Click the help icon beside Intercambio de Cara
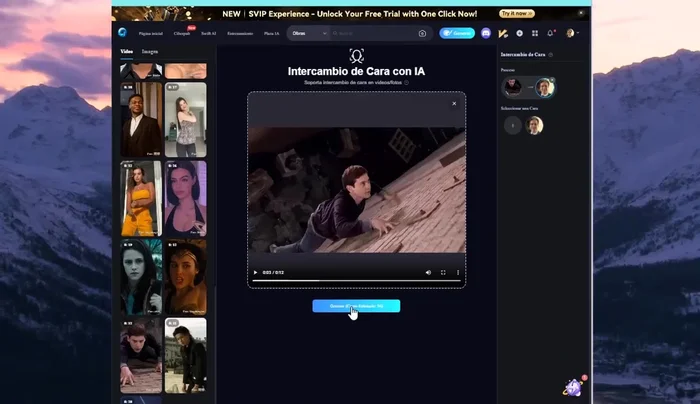 pyautogui.click(x=550, y=54)
